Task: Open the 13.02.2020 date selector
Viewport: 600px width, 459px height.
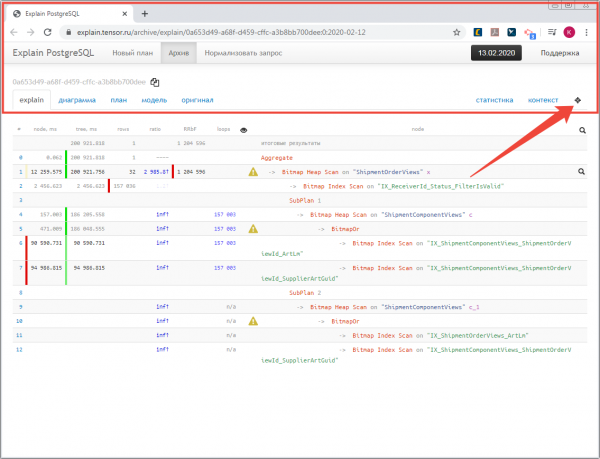Action: pyautogui.click(x=499, y=53)
